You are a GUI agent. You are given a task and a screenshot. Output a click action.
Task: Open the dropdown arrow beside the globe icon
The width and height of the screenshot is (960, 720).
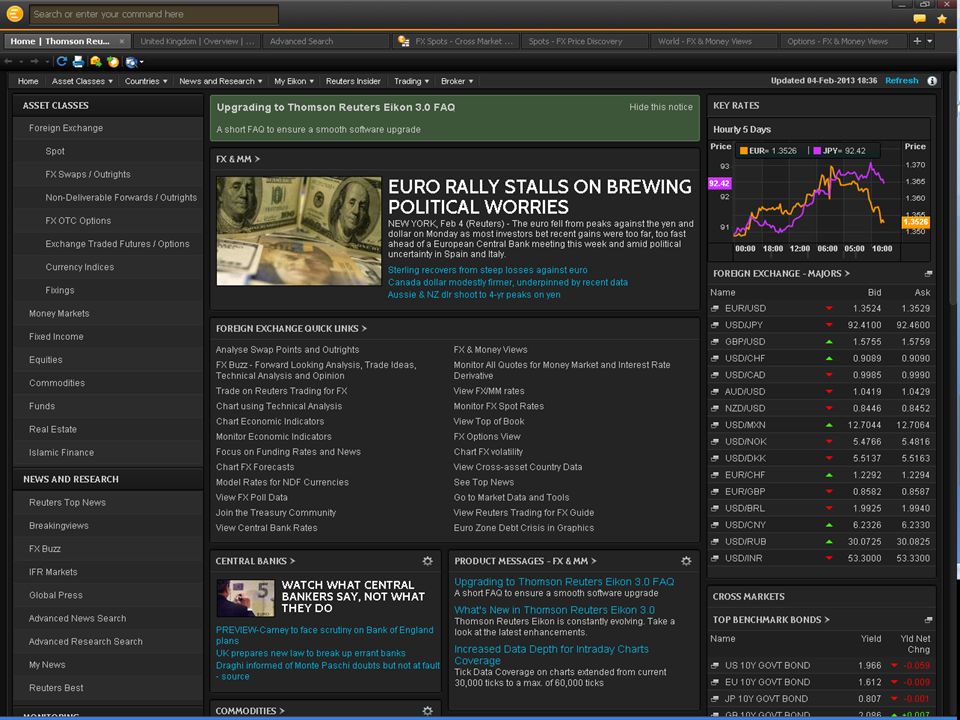[x=141, y=62]
